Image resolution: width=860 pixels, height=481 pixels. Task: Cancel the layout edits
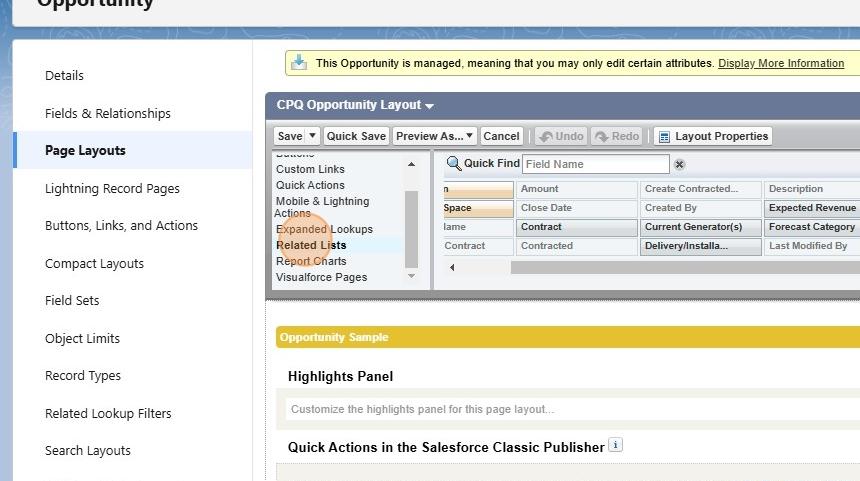coord(501,136)
